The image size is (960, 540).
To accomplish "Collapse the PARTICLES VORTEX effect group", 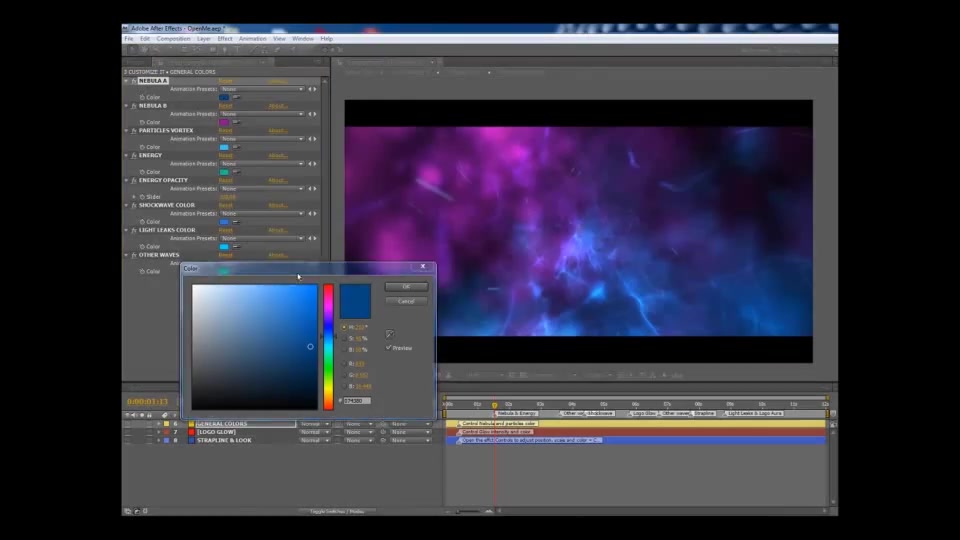I will point(127,130).
